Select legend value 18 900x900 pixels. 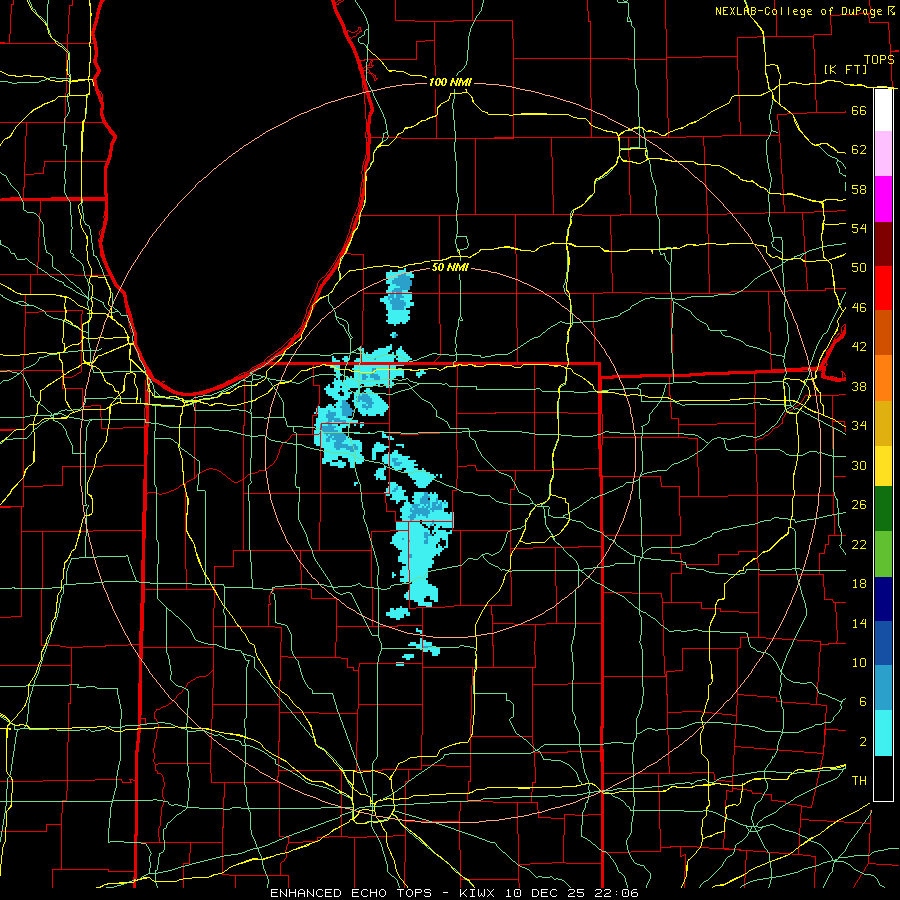tap(859, 584)
